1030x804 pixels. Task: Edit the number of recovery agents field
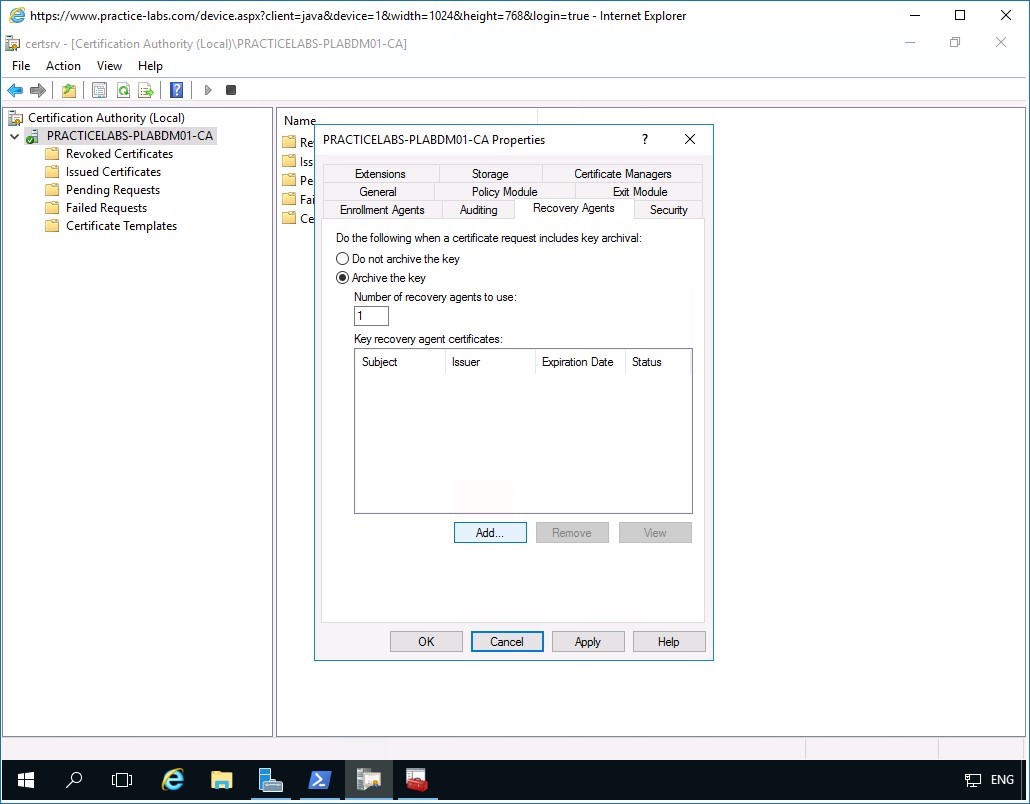(x=370, y=315)
